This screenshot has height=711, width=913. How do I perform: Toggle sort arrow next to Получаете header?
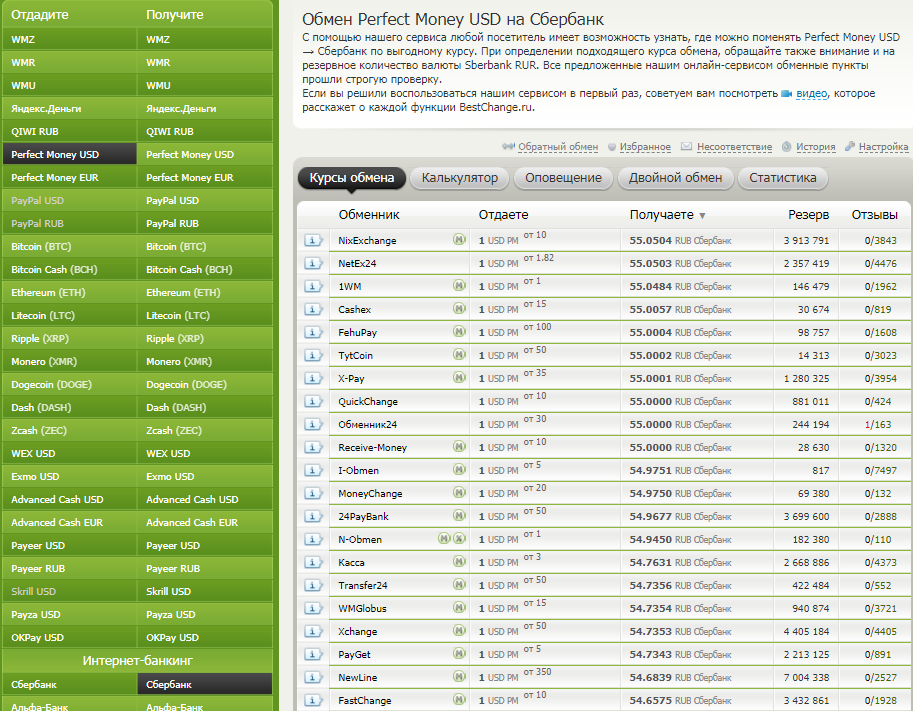[x=702, y=215]
